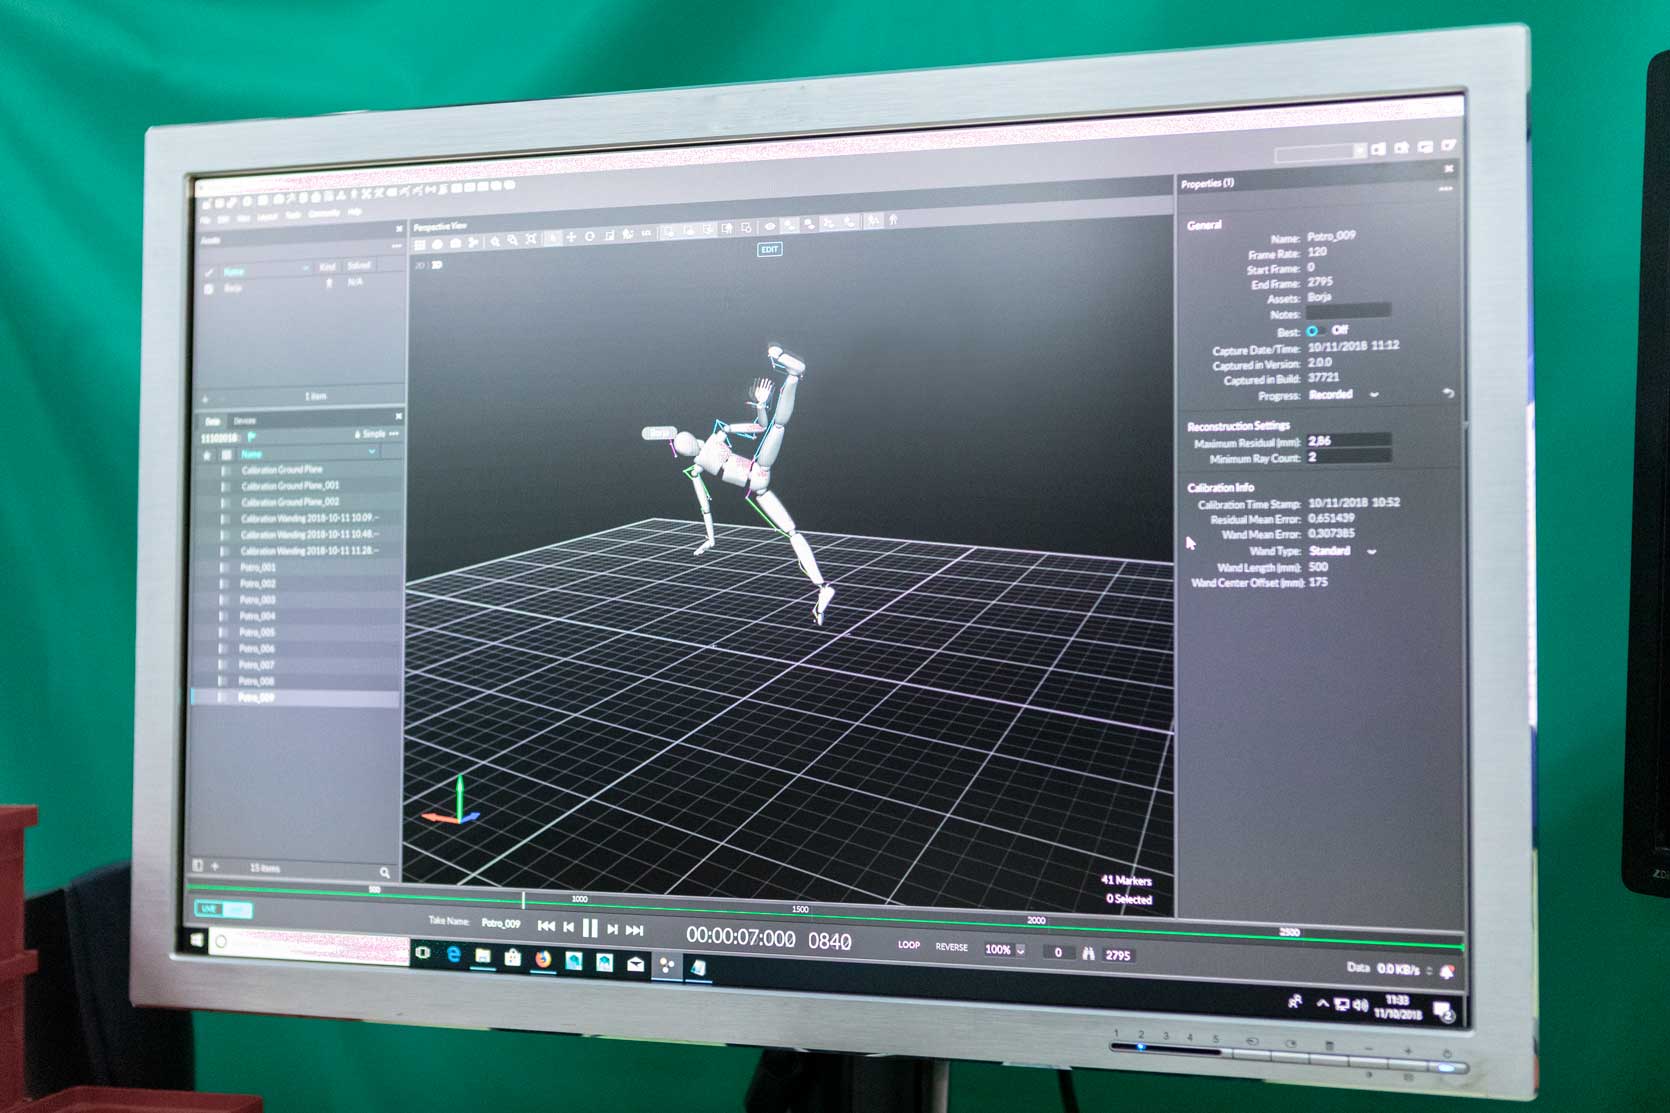Switch to the Devices tab
Image resolution: width=1670 pixels, height=1113 pixels.
244,421
